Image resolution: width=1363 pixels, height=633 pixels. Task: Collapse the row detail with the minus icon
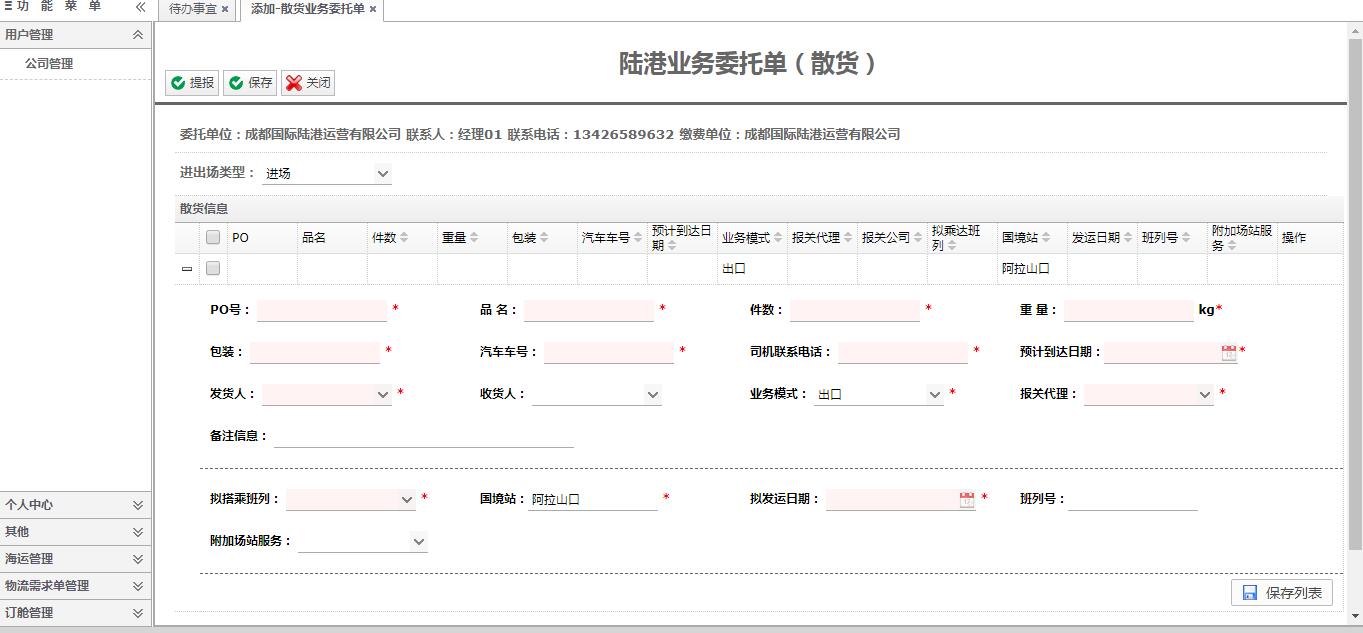[x=187, y=269]
